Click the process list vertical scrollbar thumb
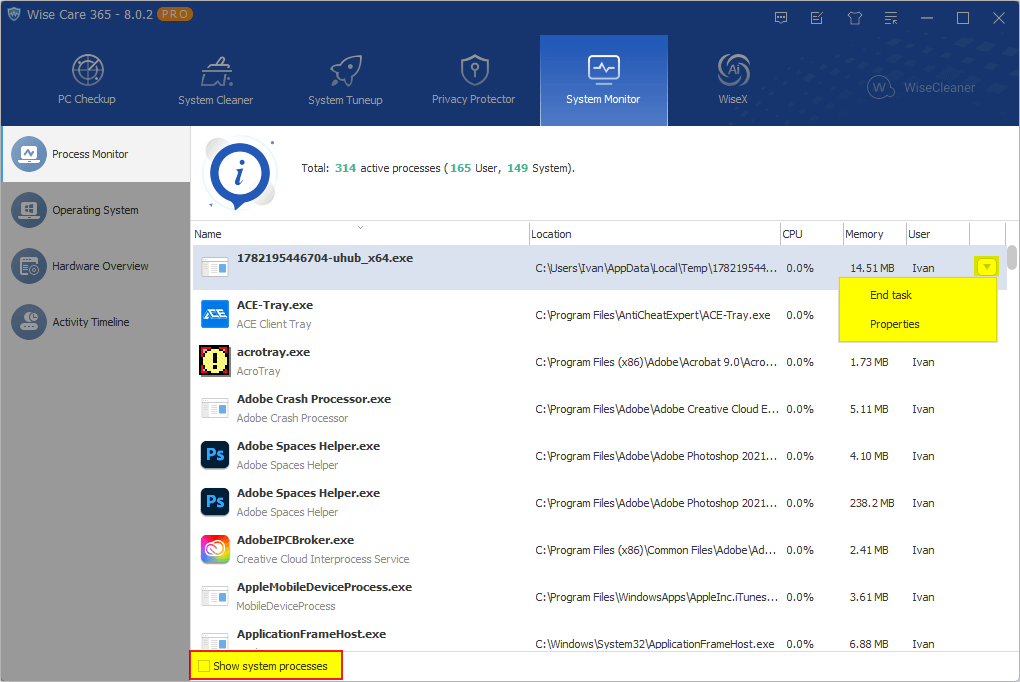The height and width of the screenshot is (682, 1020). pos(1012,256)
